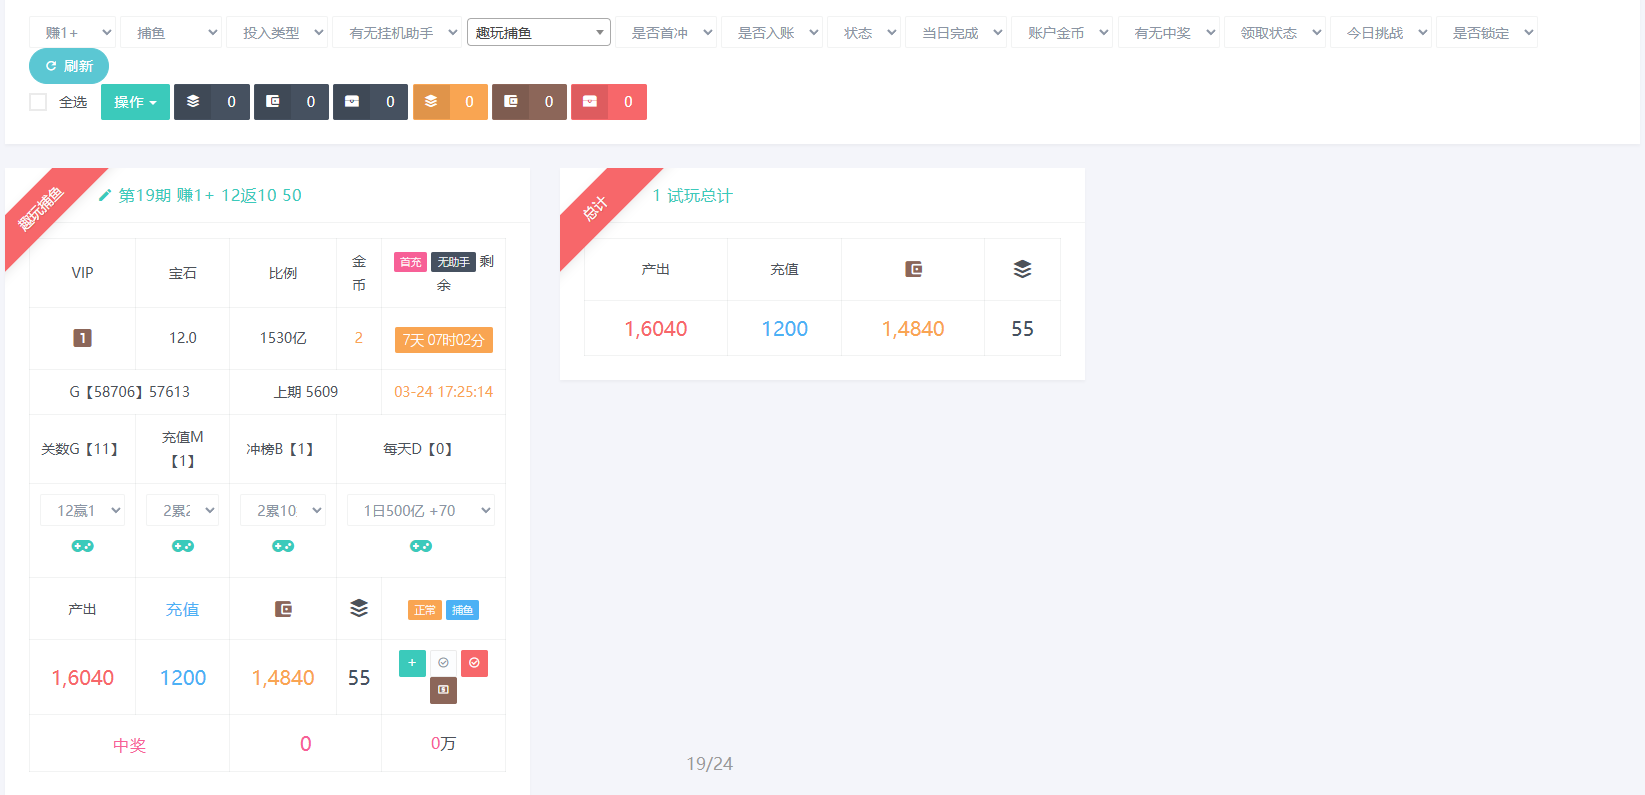Click the gamepad icon under 每天D column
Viewport: 1645px width, 795px height.
coord(421,546)
